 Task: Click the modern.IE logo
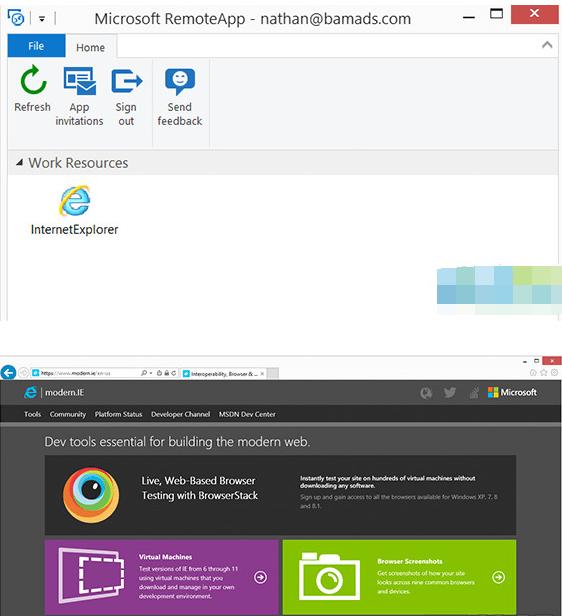(54, 392)
